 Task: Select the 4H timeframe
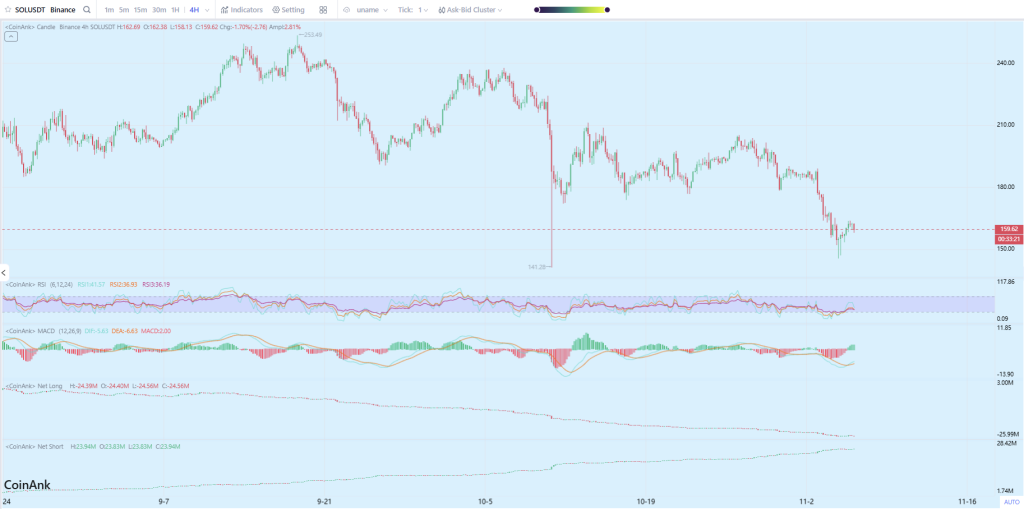tap(194, 9)
